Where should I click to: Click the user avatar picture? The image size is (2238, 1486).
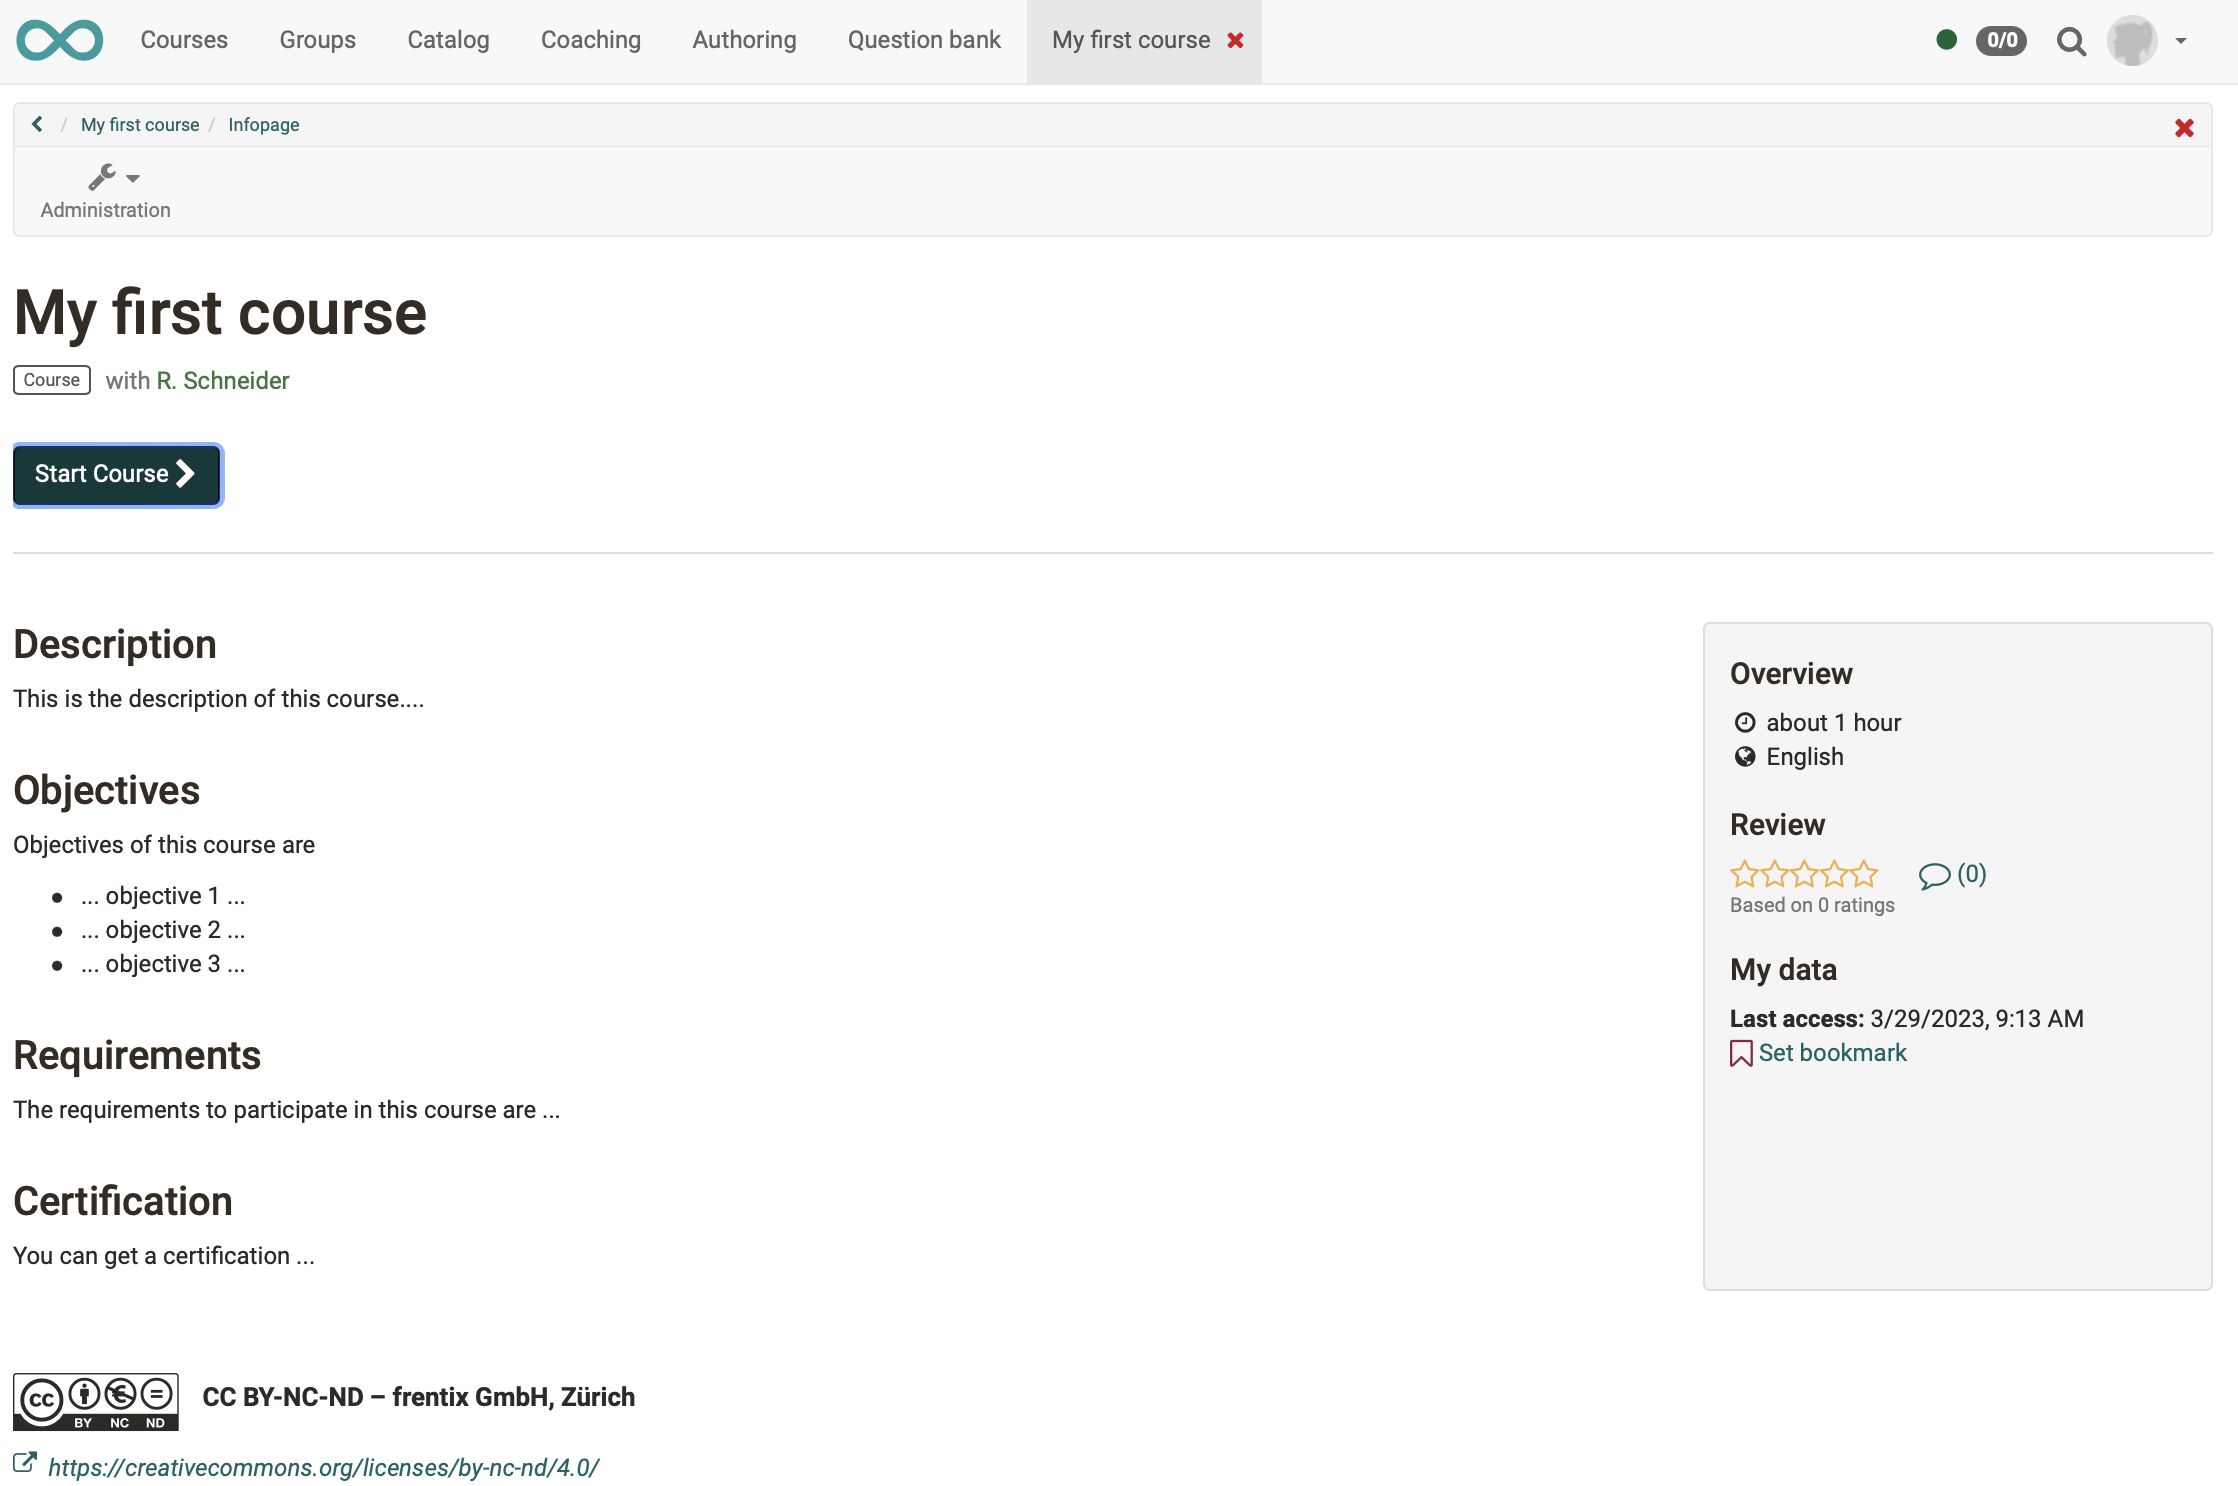click(x=2132, y=40)
